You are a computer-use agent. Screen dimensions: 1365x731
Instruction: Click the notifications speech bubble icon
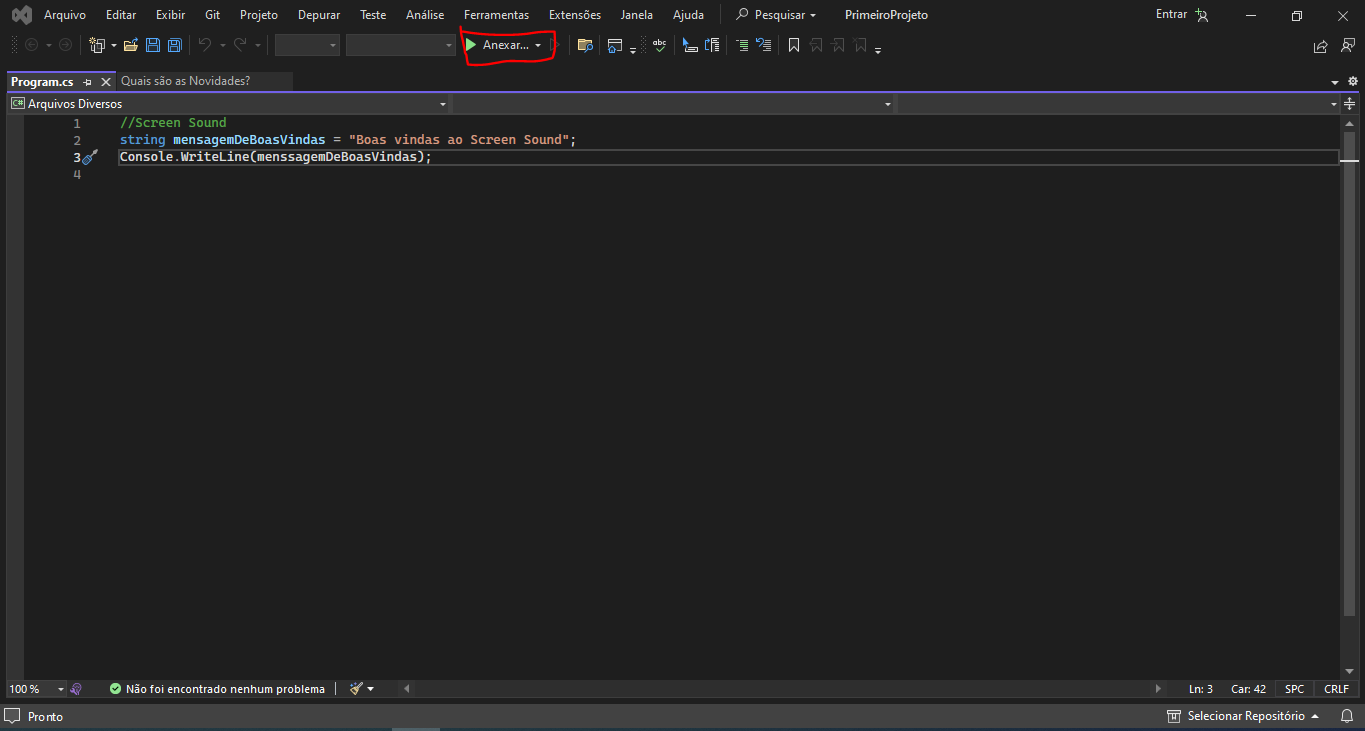pyautogui.click(x=12, y=716)
